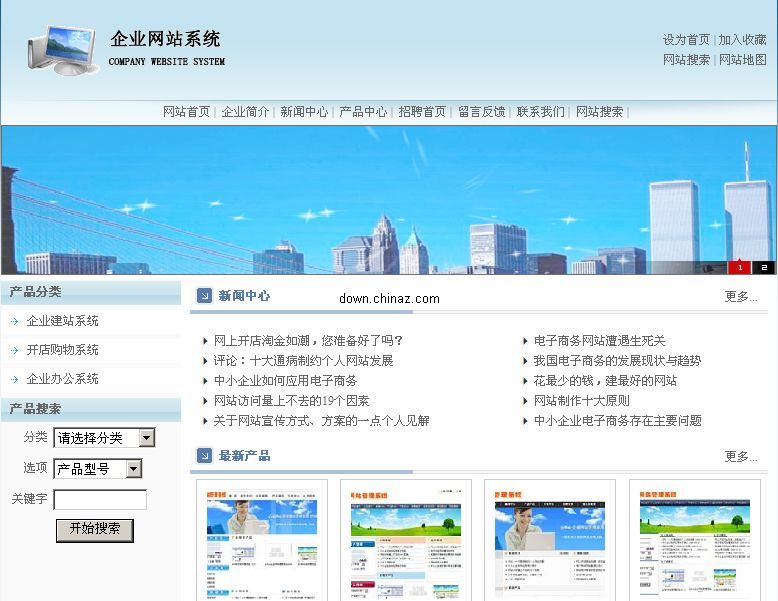The width and height of the screenshot is (778, 601).
Task: Go to 产品中心 navigation item
Action: 363,112
